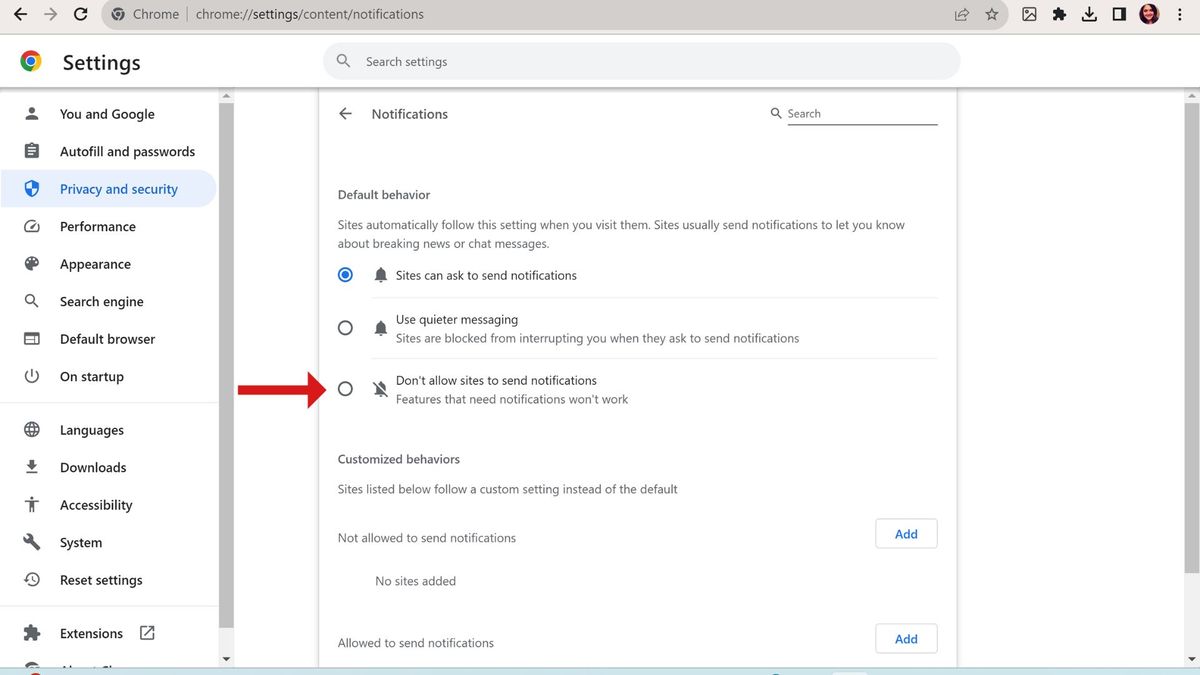Select Use quieter messaging option
Screen dimensions: 1200x675
[x=345, y=328]
